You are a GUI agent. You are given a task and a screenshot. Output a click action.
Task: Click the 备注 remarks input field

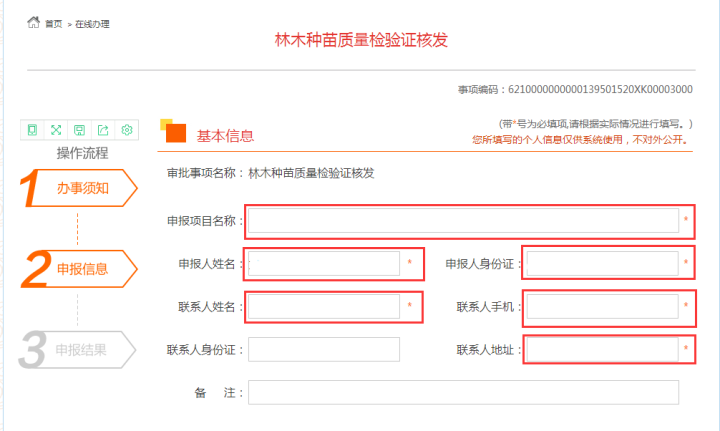tap(463, 393)
